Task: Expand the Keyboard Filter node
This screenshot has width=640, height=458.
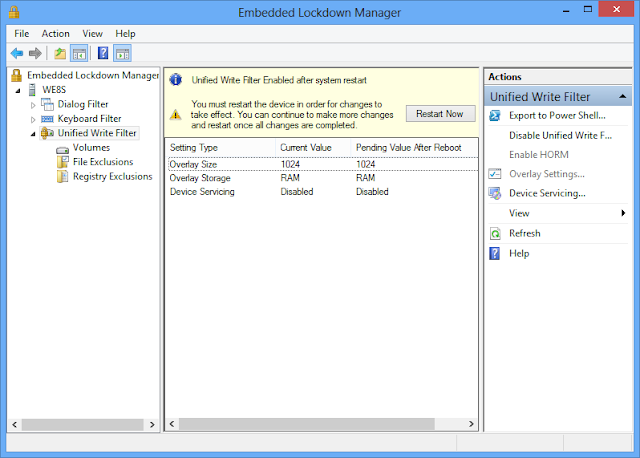Action: point(33,120)
